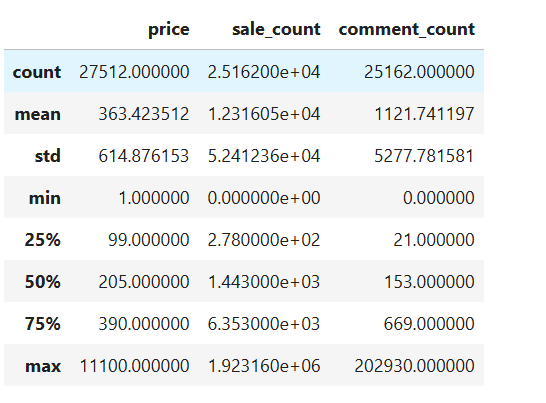Select the min row label
This screenshot has width=546, height=403.
[x=45, y=198]
